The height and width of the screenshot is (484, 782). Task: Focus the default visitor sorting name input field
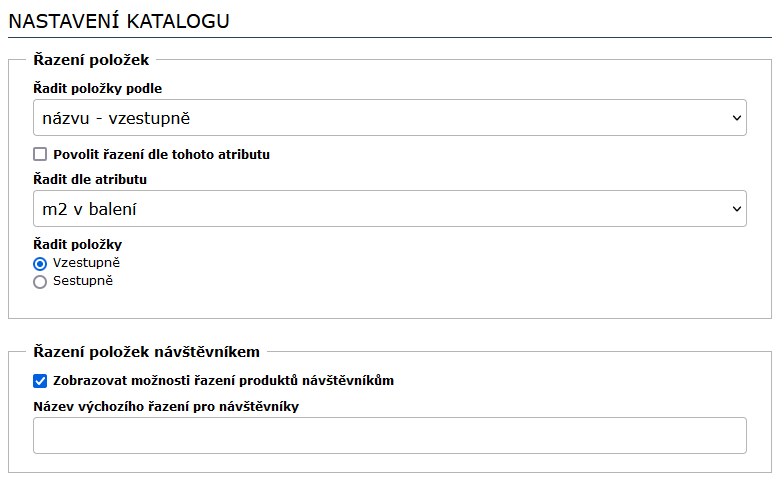click(389, 436)
